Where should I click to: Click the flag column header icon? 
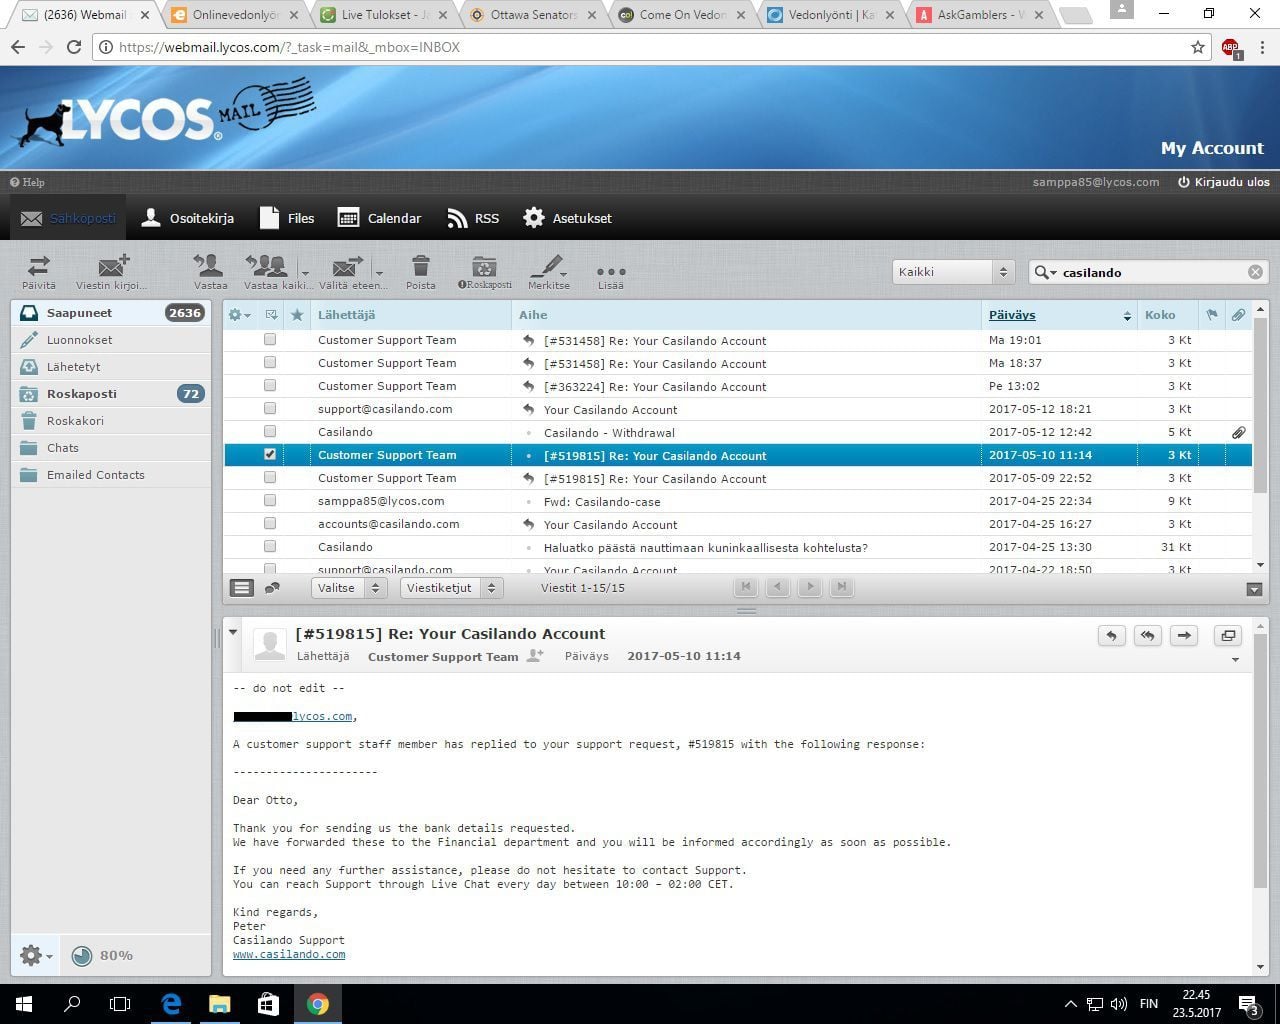1212,315
